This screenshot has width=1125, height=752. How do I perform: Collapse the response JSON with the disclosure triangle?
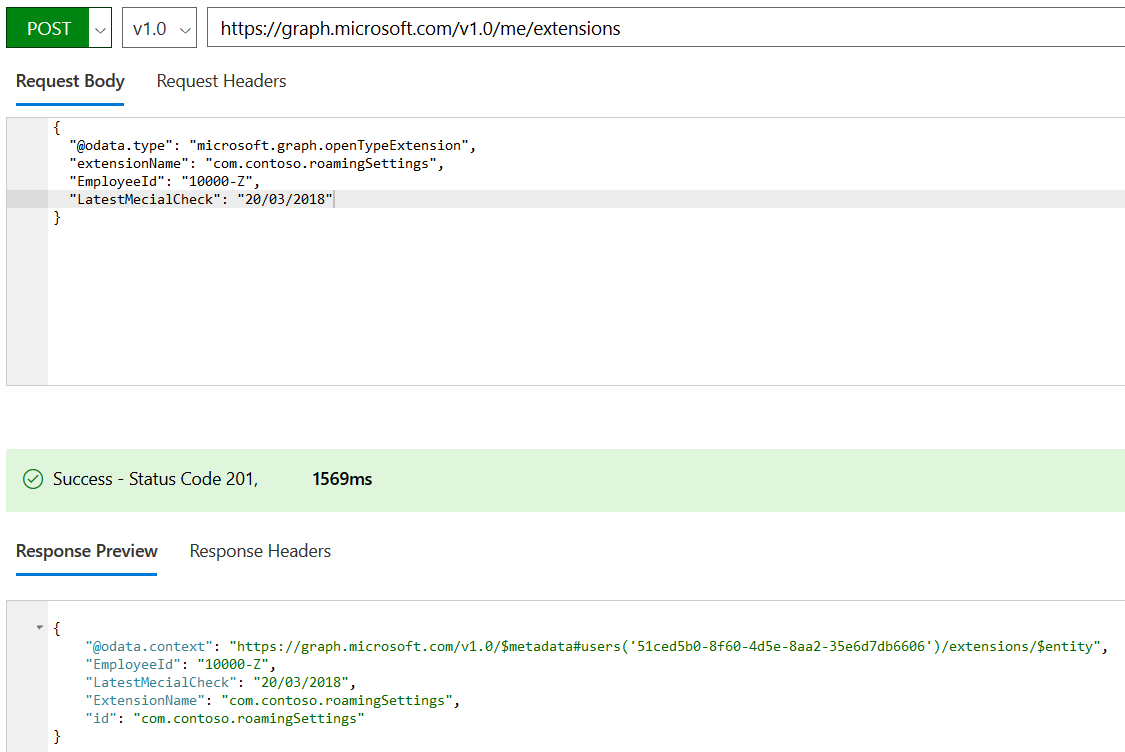[40, 629]
